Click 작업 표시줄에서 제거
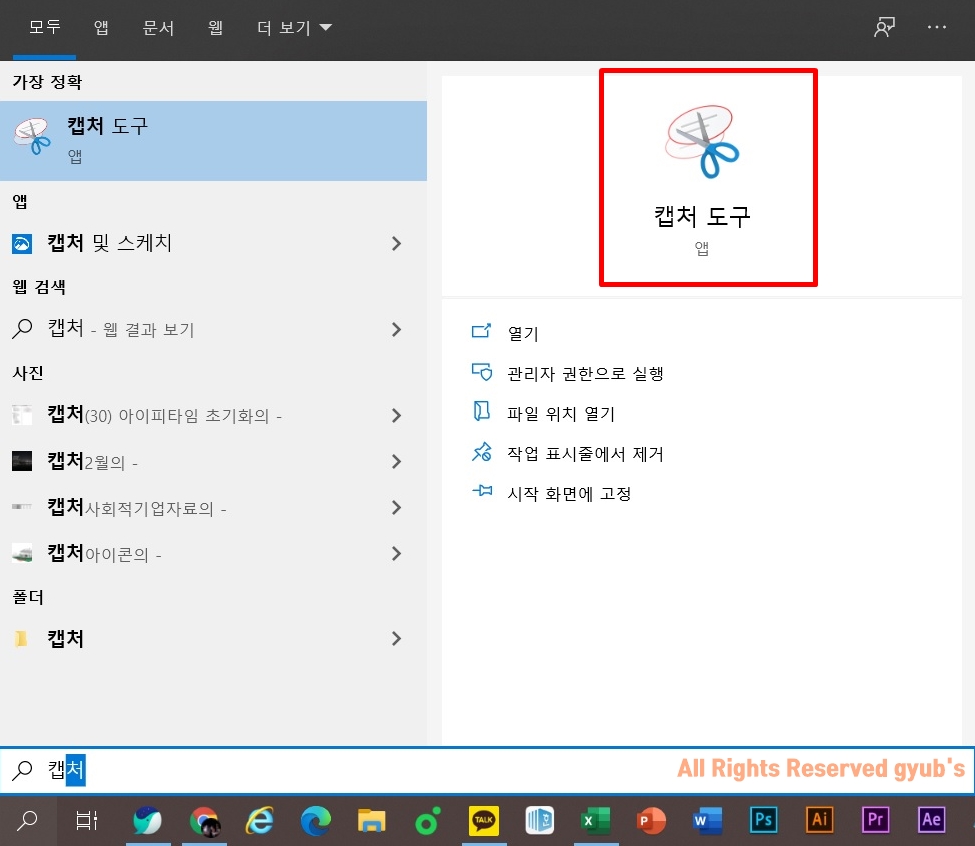 pos(586,454)
